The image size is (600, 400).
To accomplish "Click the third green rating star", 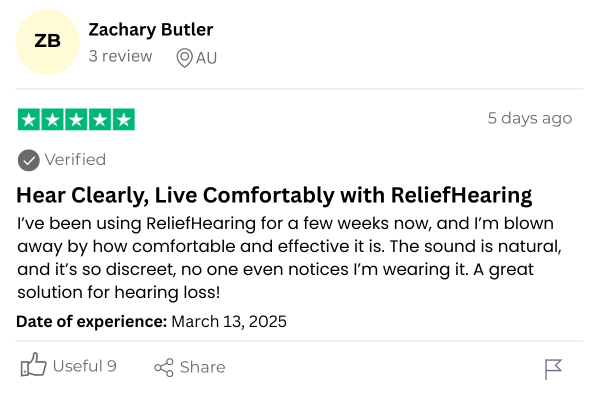I will (x=76, y=119).
